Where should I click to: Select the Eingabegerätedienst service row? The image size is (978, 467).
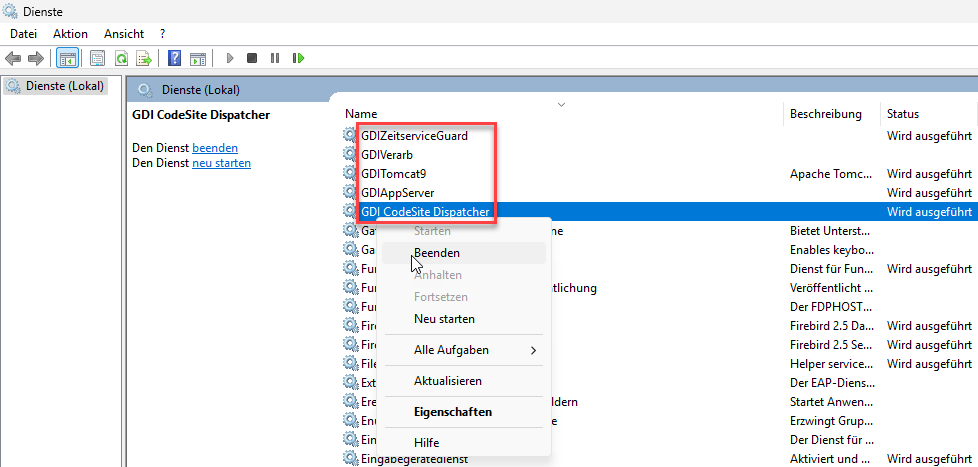coord(415,460)
